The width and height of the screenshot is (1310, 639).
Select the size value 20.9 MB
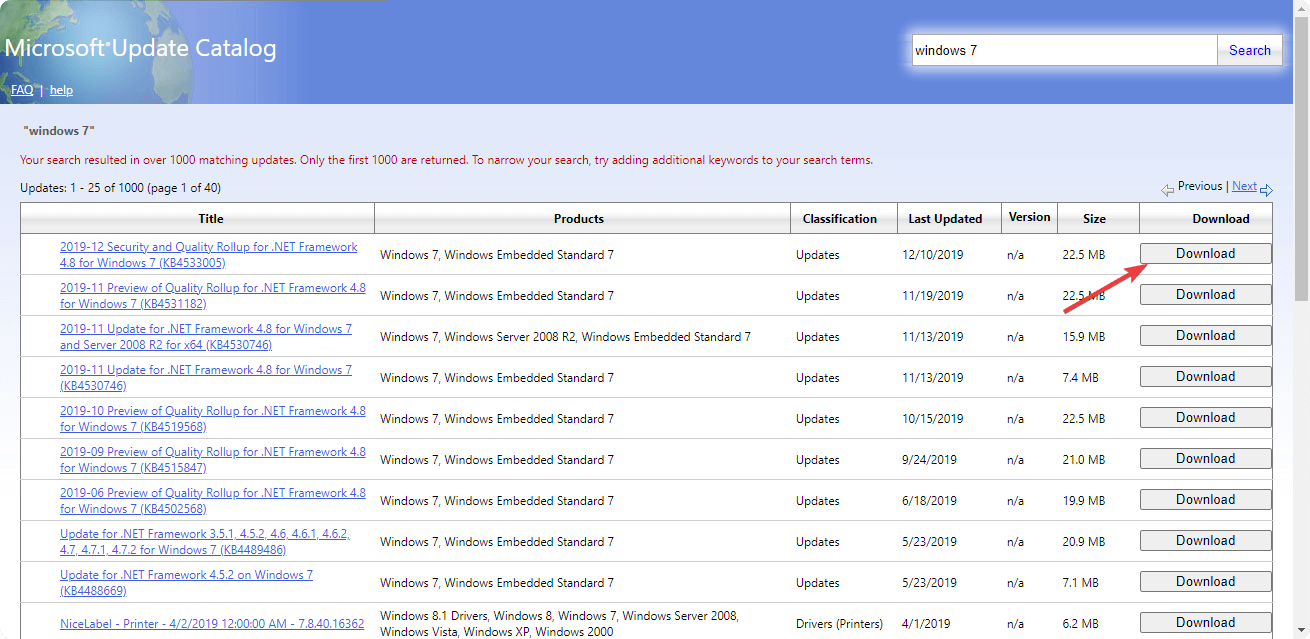click(x=1084, y=542)
